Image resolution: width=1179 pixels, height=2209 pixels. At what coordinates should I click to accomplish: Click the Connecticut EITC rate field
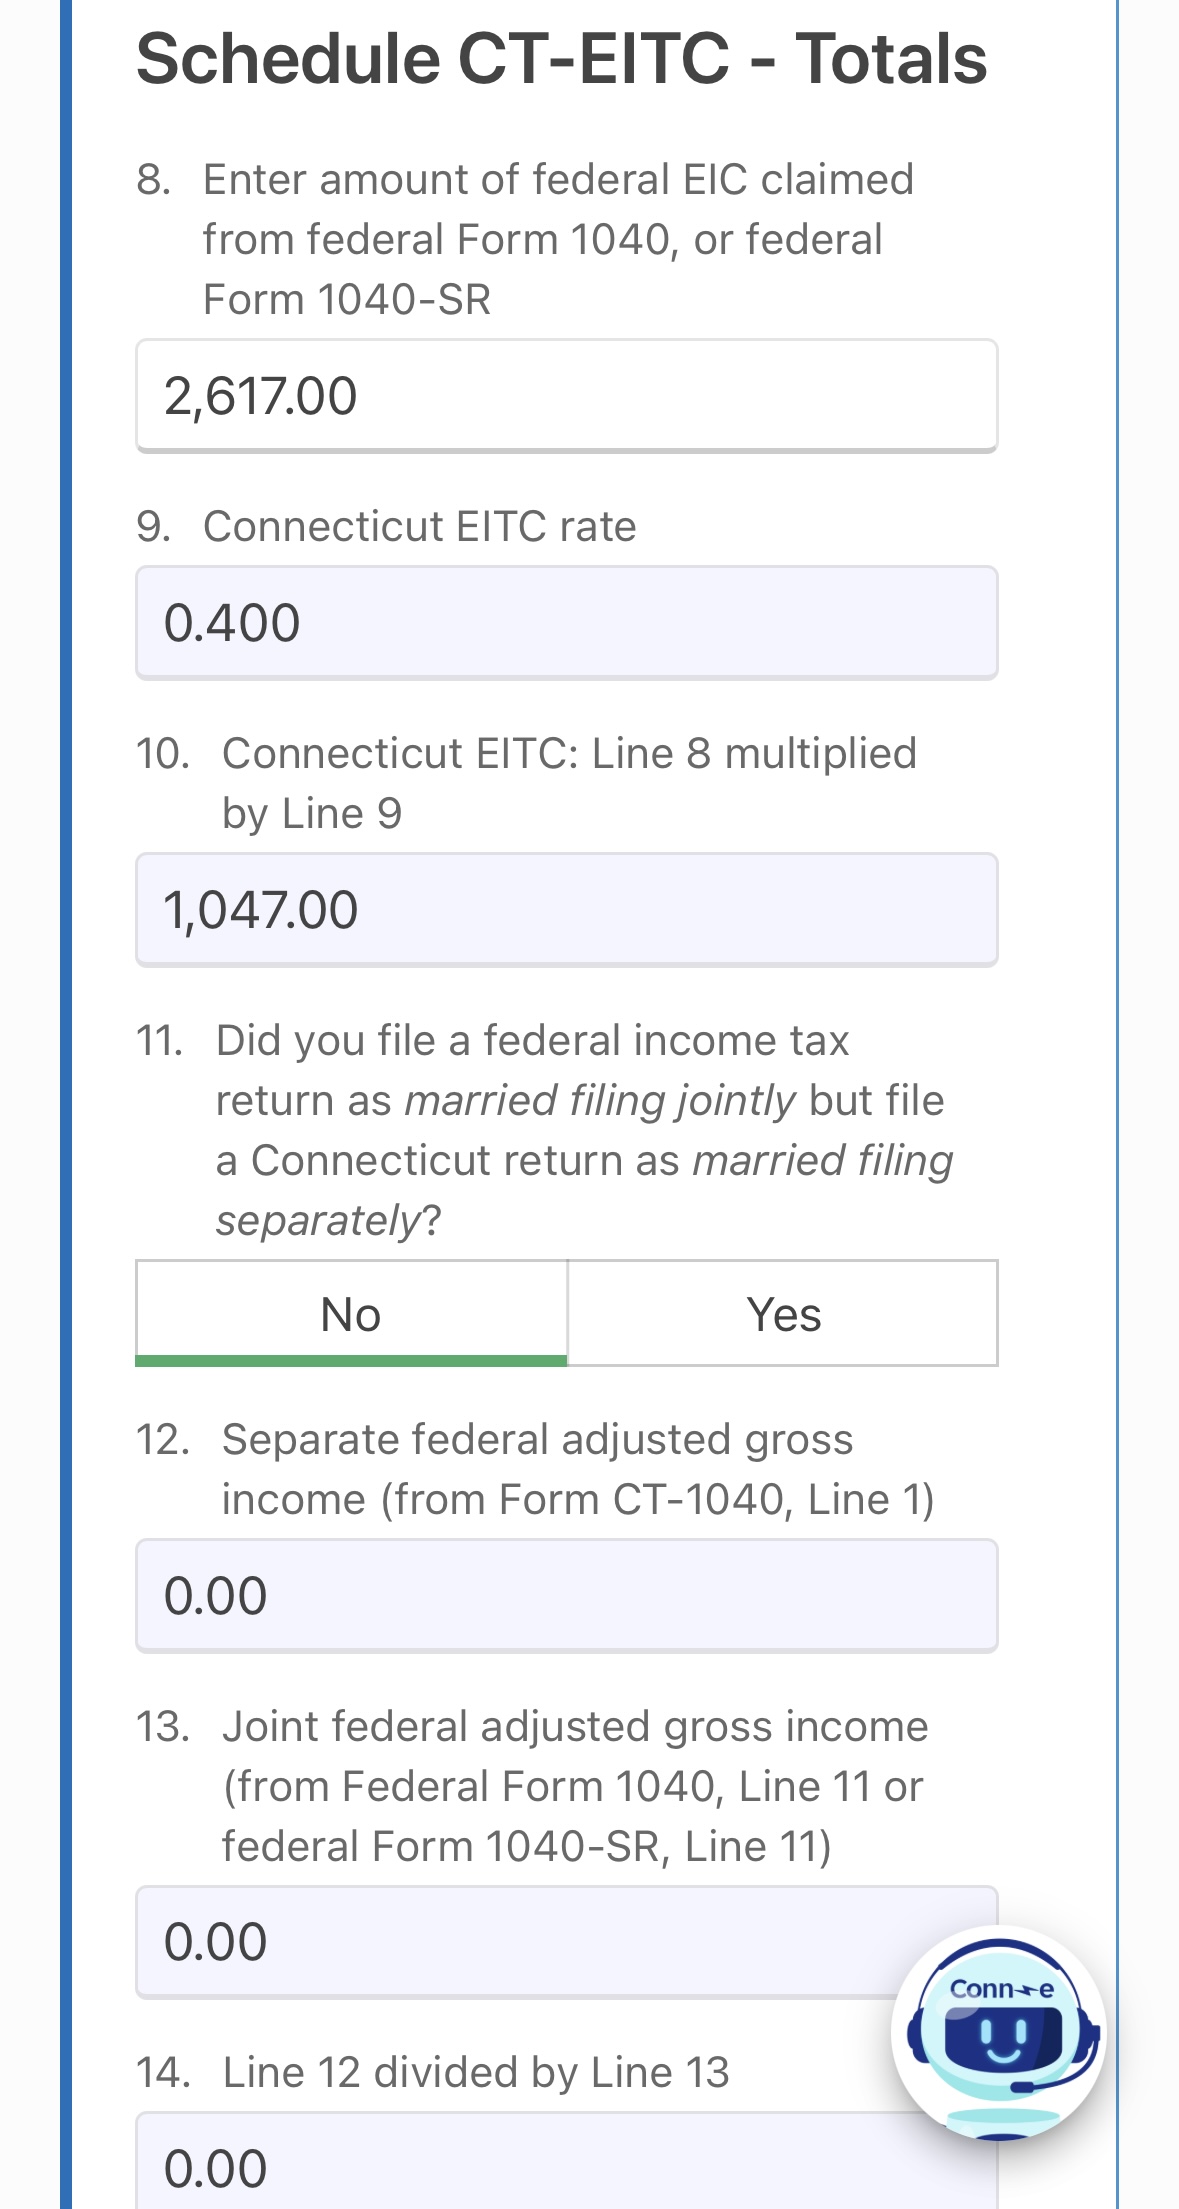pos(566,622)
